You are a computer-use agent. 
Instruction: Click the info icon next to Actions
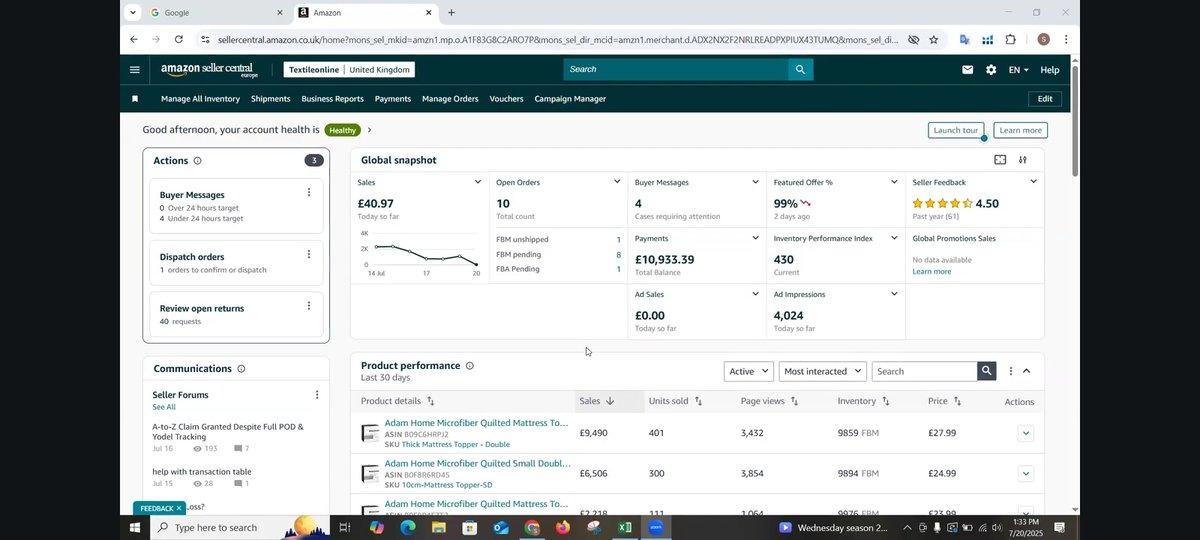197,161
